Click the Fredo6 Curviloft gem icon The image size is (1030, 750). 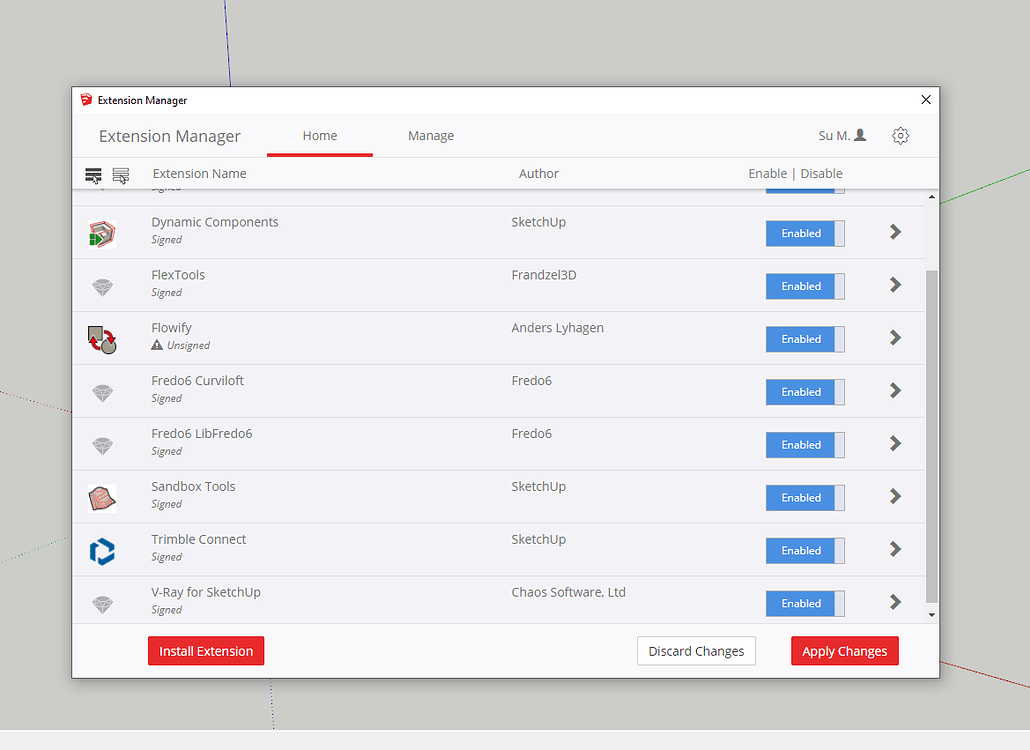[102, 393]
